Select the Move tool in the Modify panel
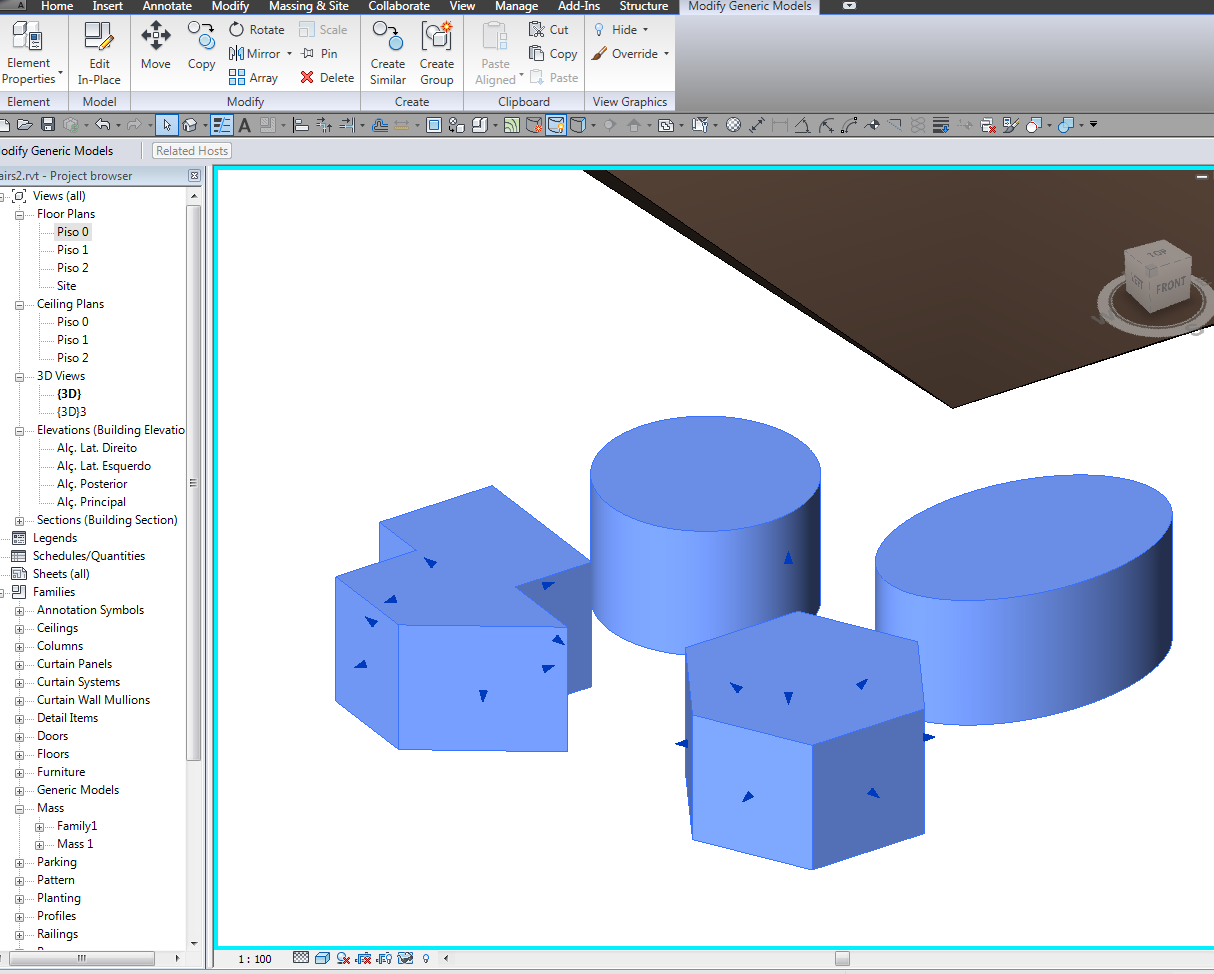1214x974 pixels. click(x=155, y=47)
